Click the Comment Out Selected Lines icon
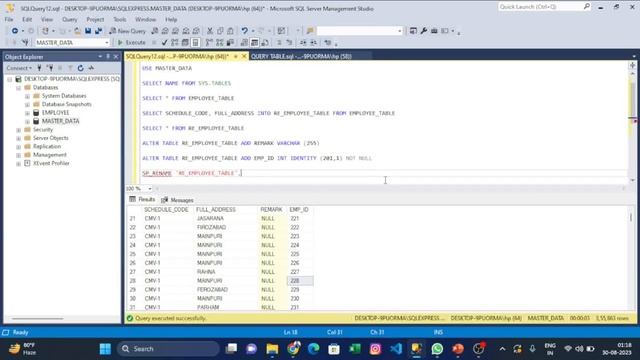This screenshot has width=640, height=360. [279, 42]
